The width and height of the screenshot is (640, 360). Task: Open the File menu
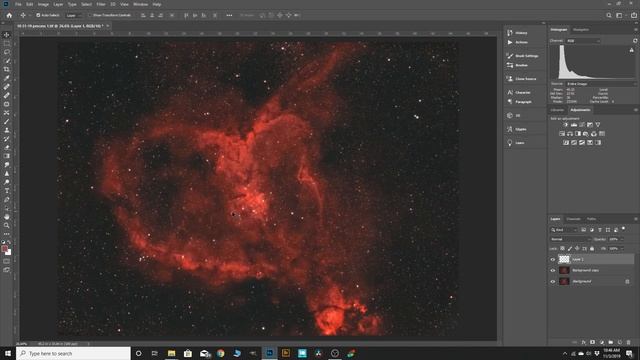[x=18, y=4]
